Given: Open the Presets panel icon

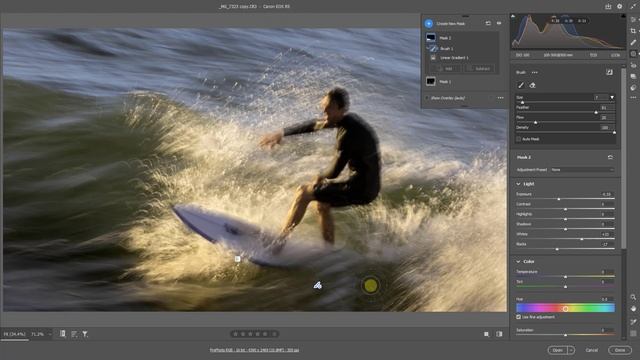Looking at the screenshot, I should 633,88.
